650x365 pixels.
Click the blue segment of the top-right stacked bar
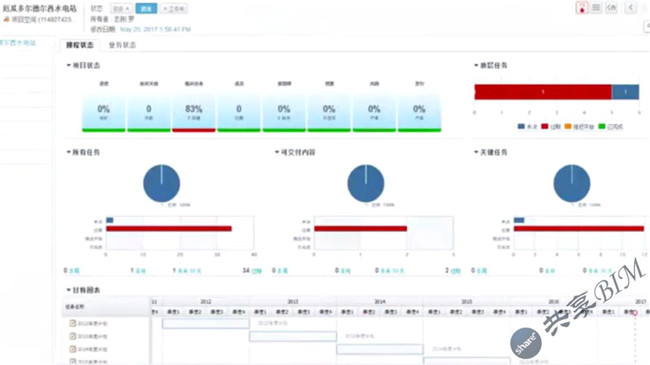(626, 92)
